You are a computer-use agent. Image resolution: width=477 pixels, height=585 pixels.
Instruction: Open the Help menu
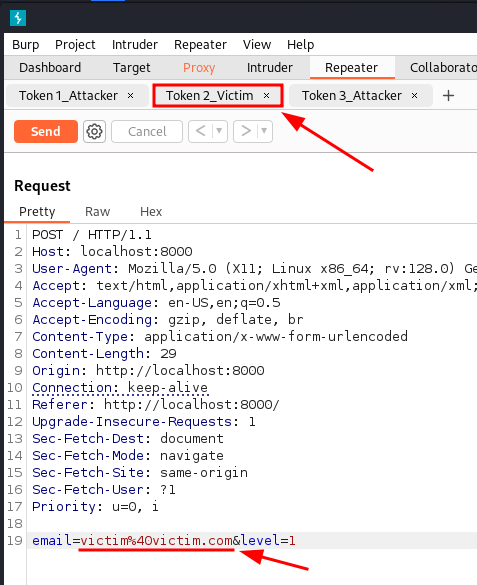(x=300, y=45)
